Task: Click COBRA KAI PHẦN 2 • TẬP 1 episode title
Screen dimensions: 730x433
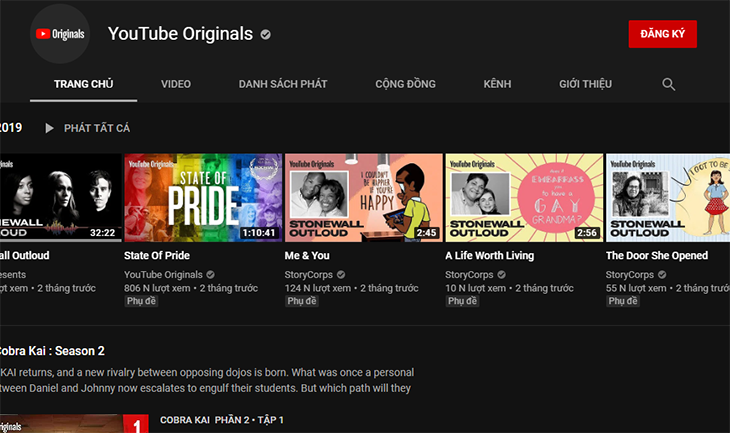Action: point(222,420)
